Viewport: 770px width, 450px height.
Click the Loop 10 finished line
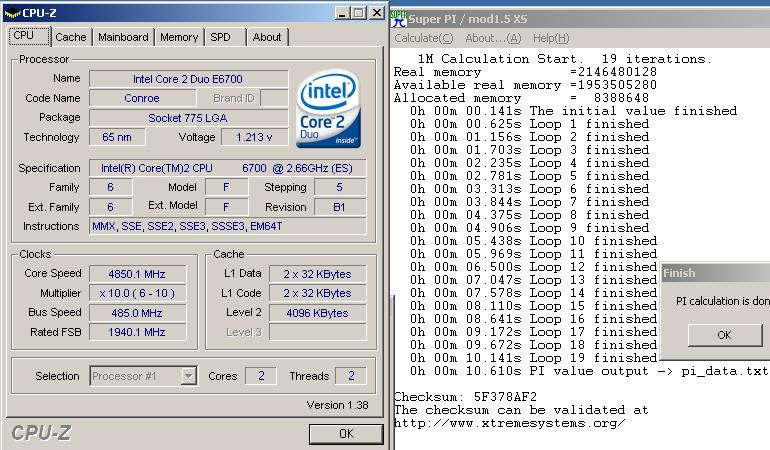tap(533, 241)
